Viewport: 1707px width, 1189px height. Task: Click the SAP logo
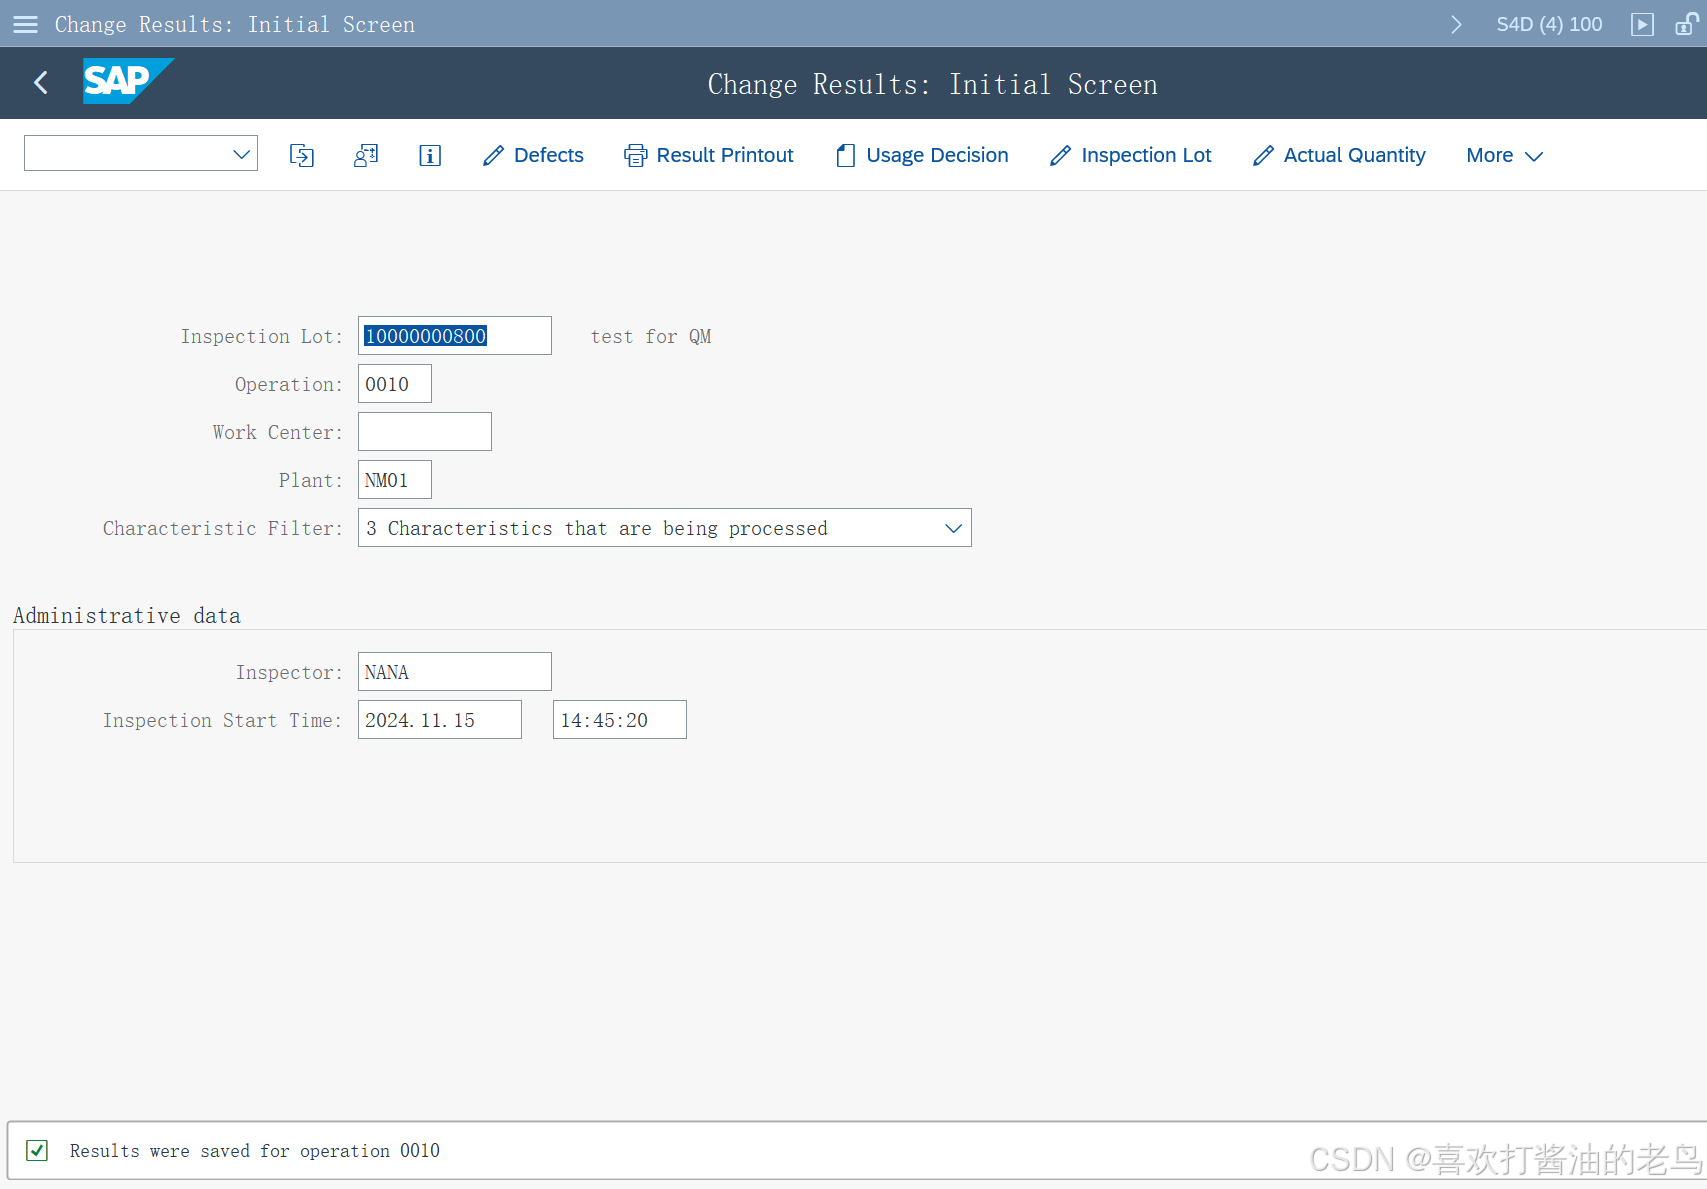(128, 82)
